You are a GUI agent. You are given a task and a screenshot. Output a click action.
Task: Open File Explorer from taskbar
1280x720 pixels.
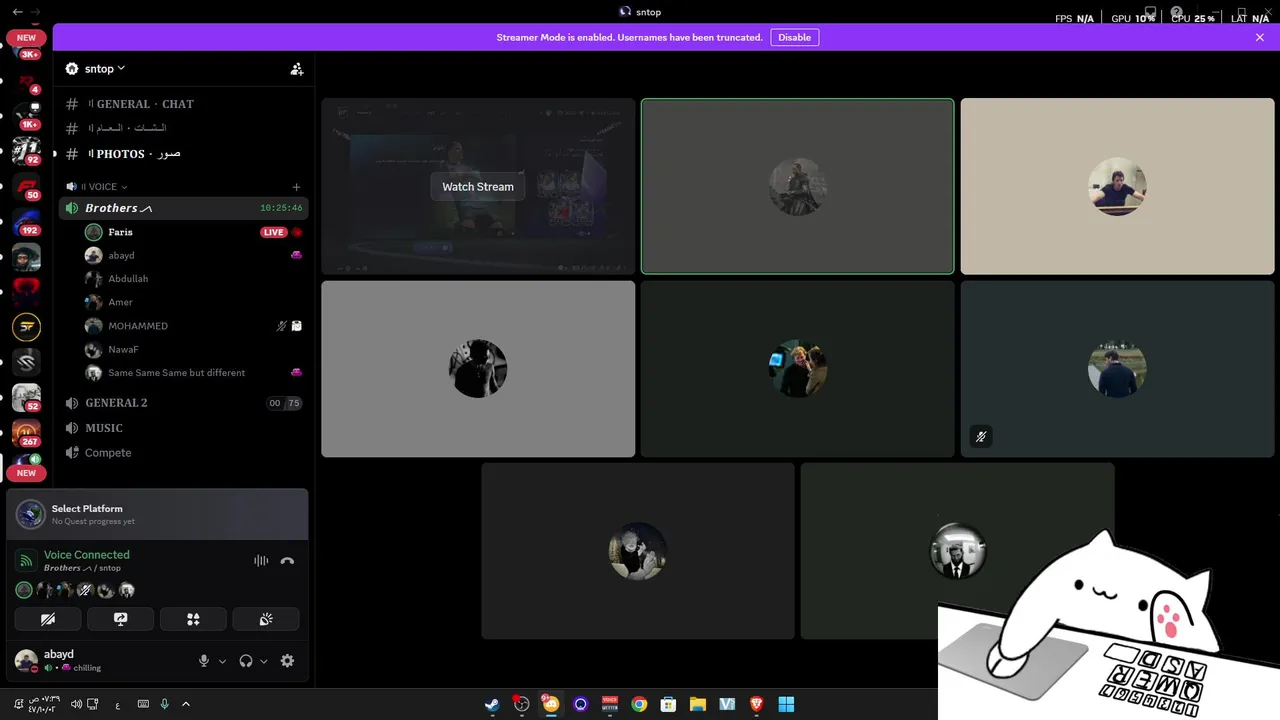[698, 705]
